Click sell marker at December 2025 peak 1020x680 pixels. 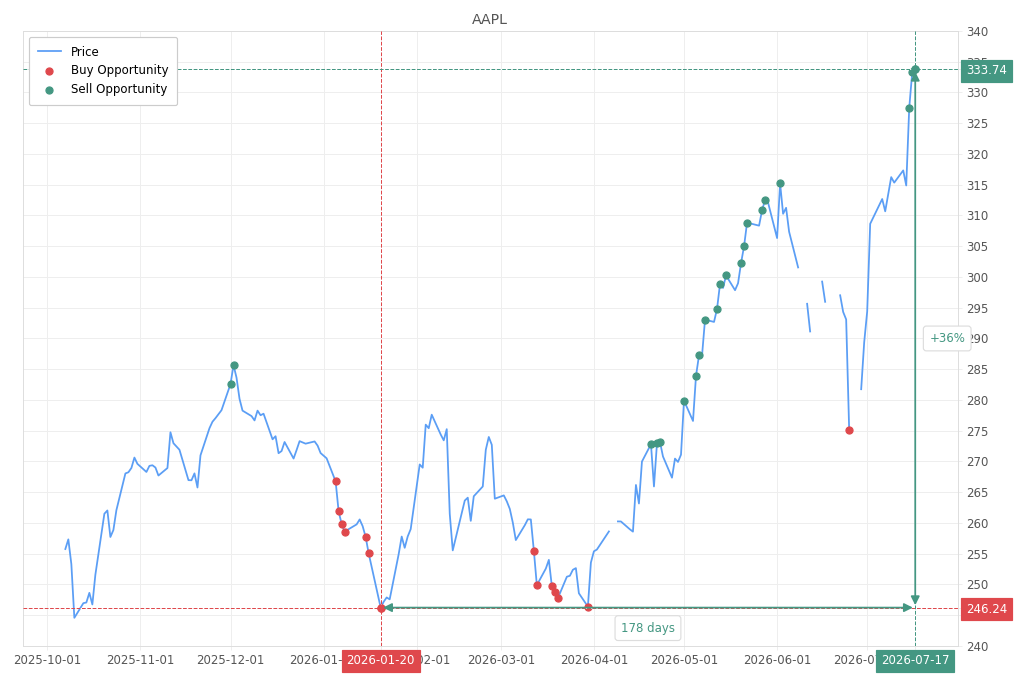[x=234, y=366]
